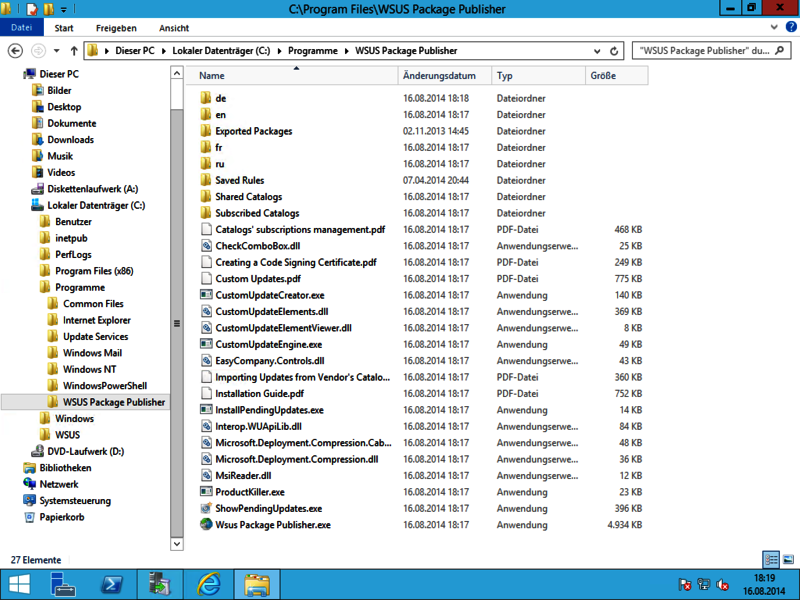This screenshot has height=600, width=800.
Task: Select Netzwerk in the navigation tree
Action: click(59, 484)
